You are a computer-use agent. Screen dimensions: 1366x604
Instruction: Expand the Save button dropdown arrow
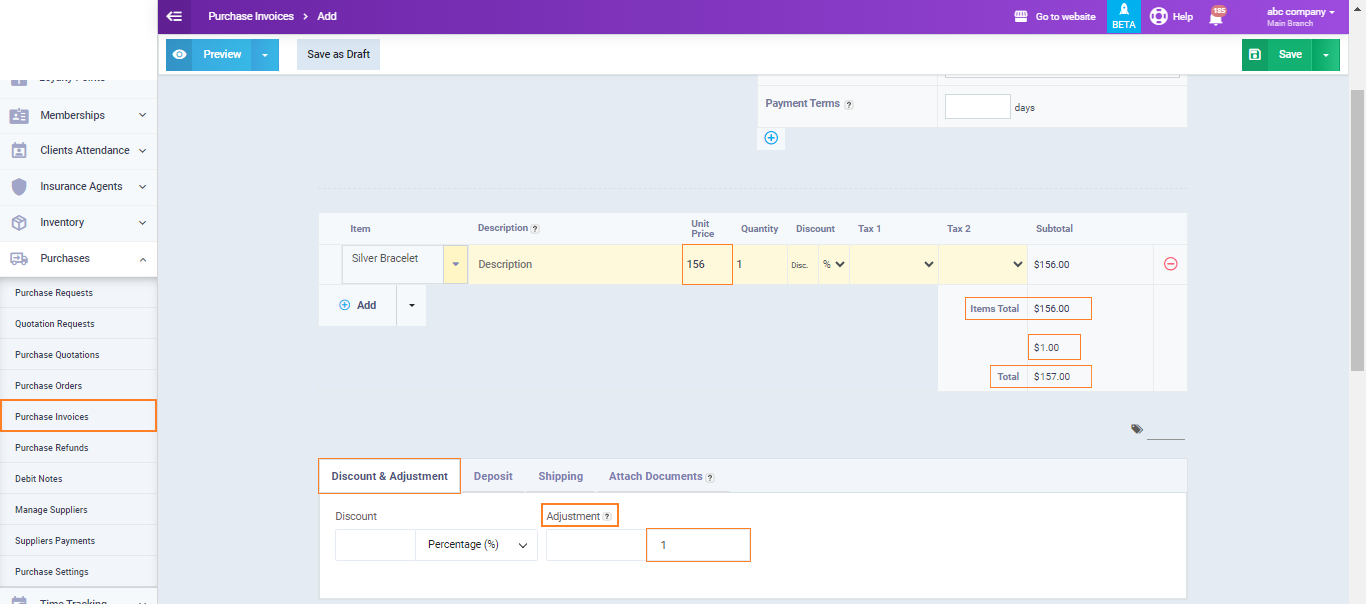pos(1325,55)
